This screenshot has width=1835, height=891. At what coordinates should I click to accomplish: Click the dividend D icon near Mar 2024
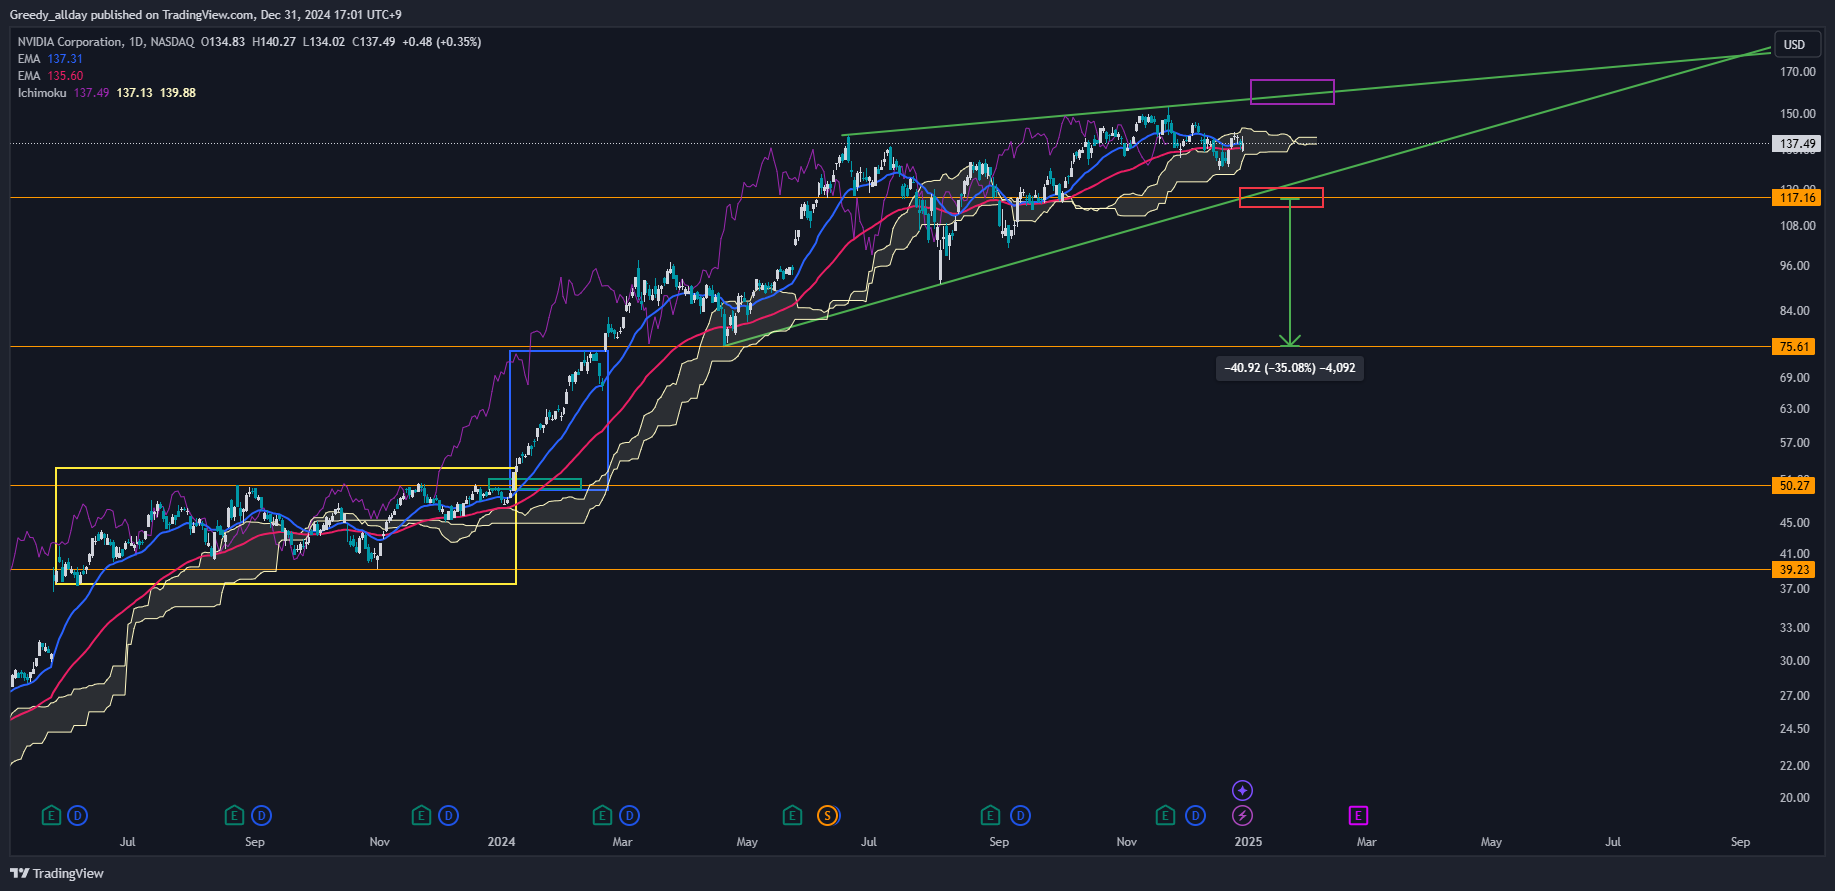click(629, 816)
